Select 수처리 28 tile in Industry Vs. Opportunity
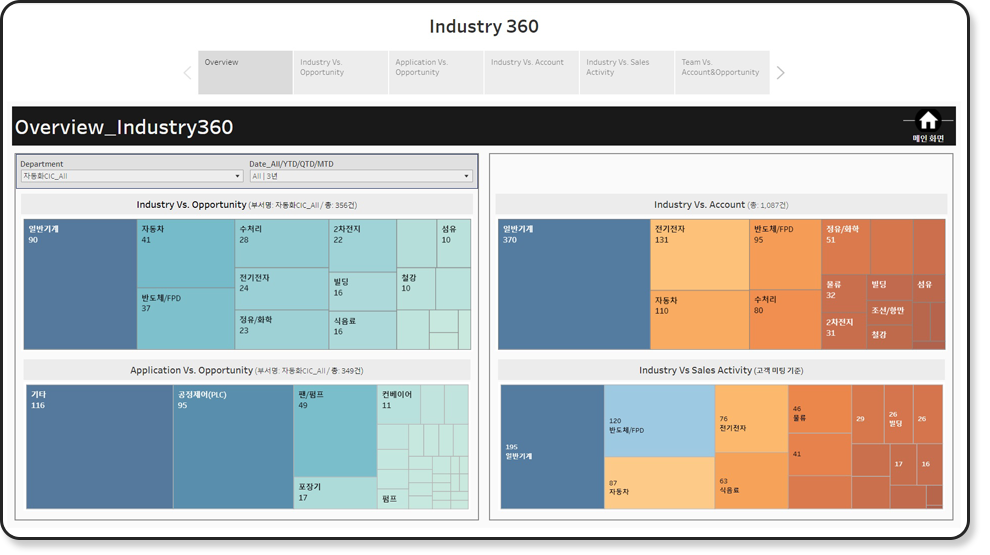The width and height of the screenshot is (990, 555). coord(282,243)
